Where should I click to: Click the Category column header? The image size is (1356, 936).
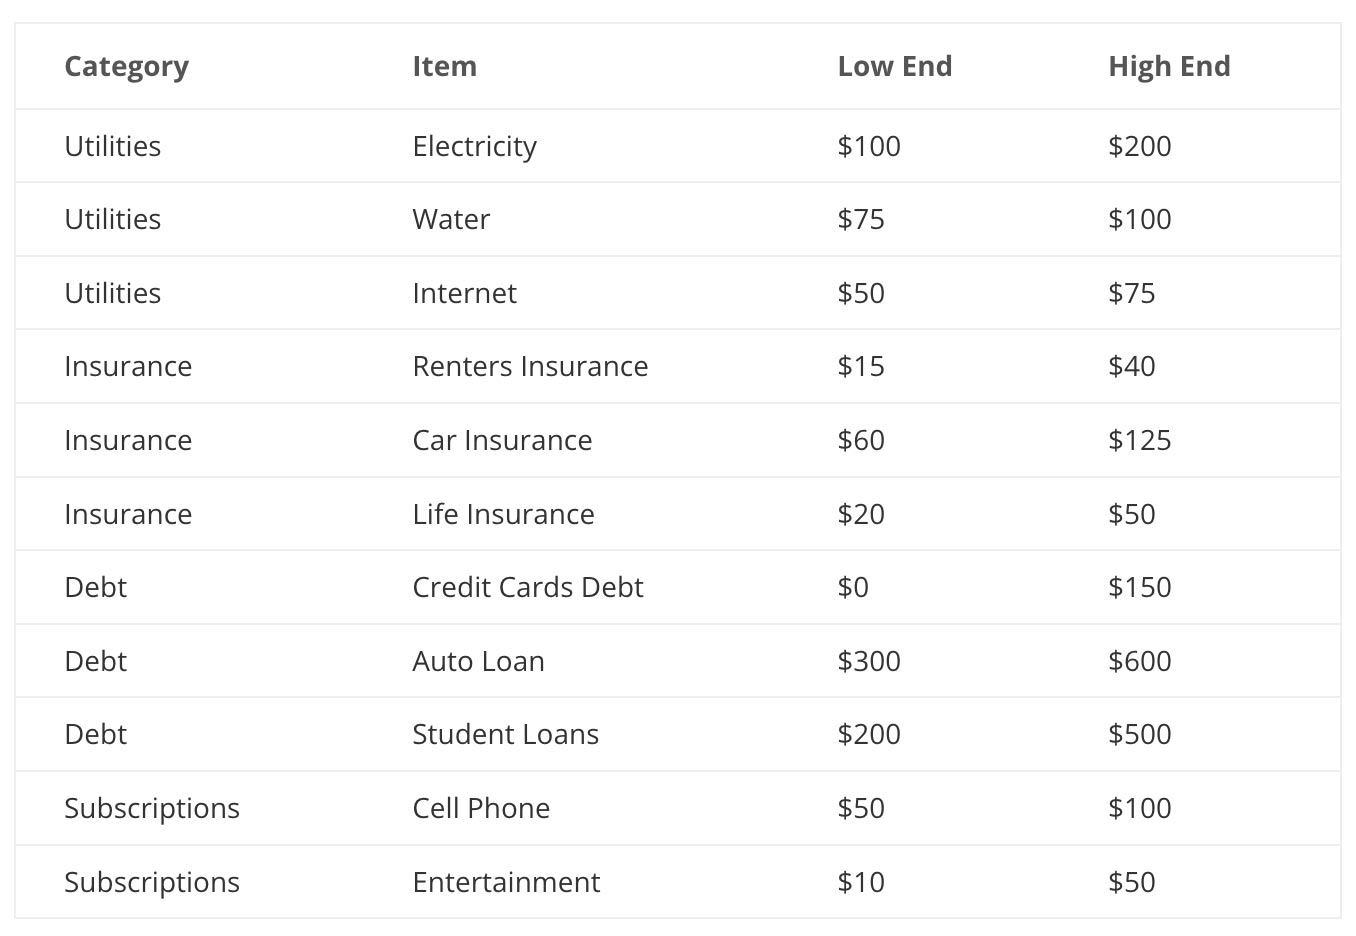pos(126,67)
